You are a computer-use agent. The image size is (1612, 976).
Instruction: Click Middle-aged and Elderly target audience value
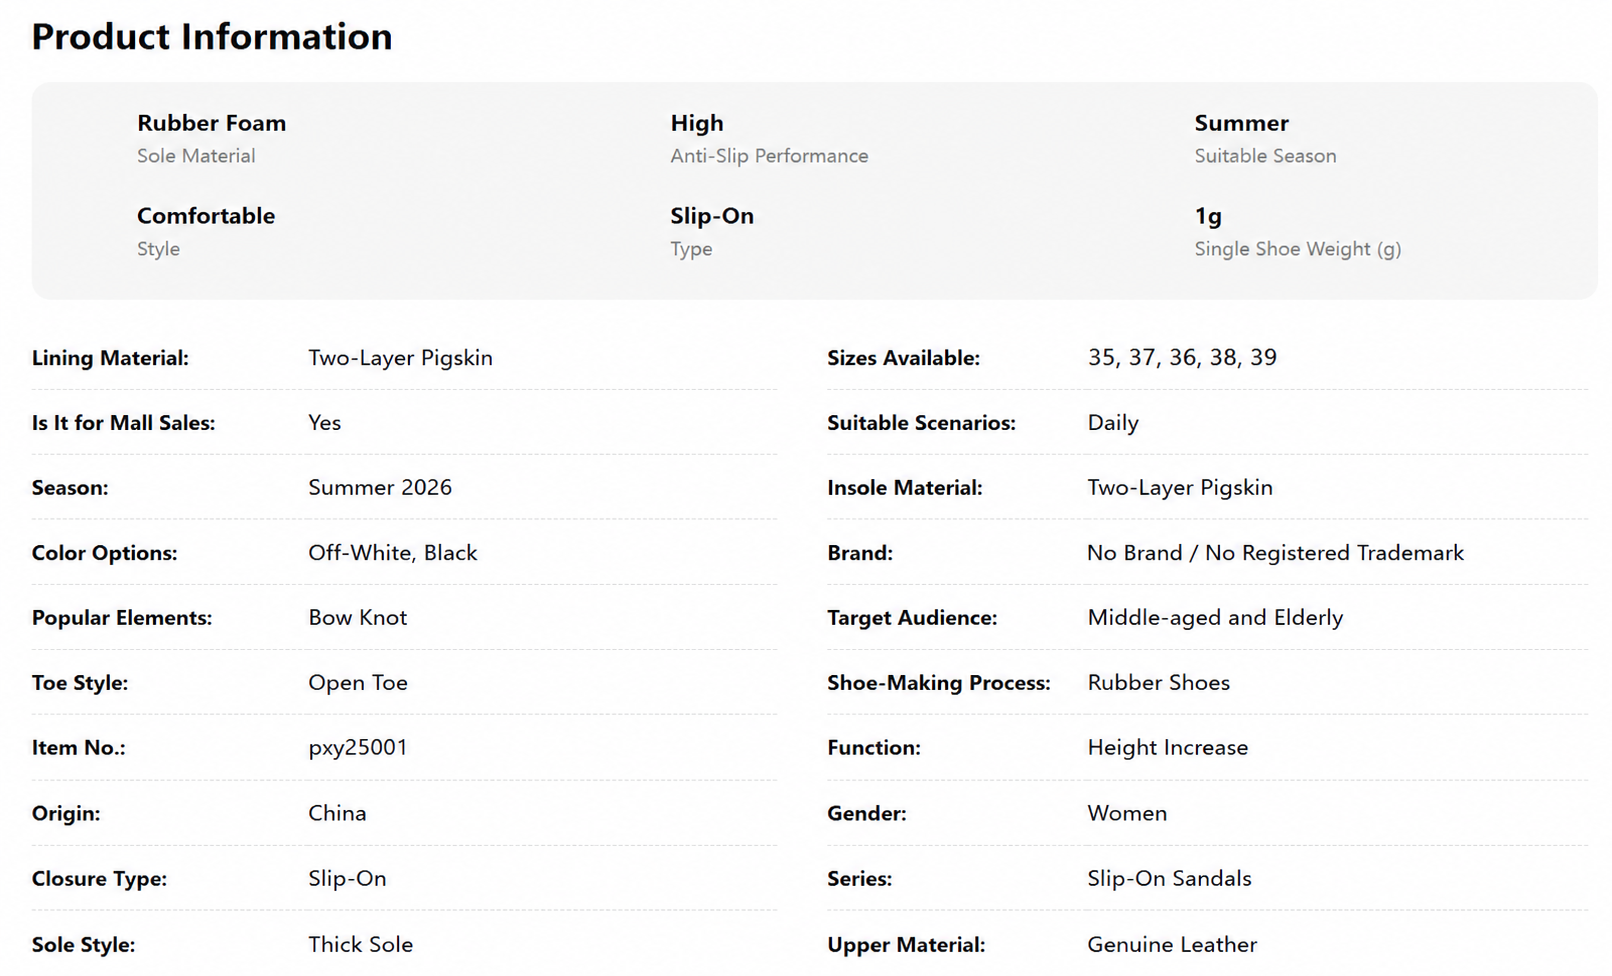(1215, 618)
